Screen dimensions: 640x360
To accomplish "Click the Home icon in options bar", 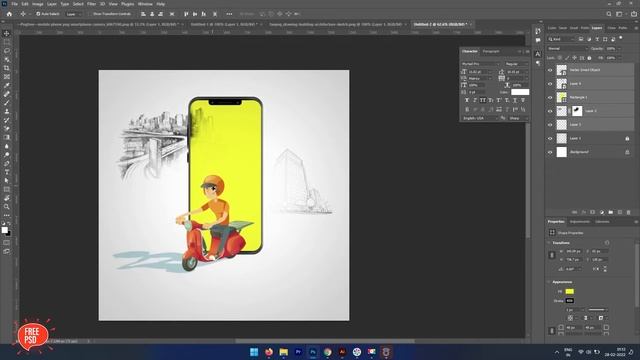I will [9, 14].
